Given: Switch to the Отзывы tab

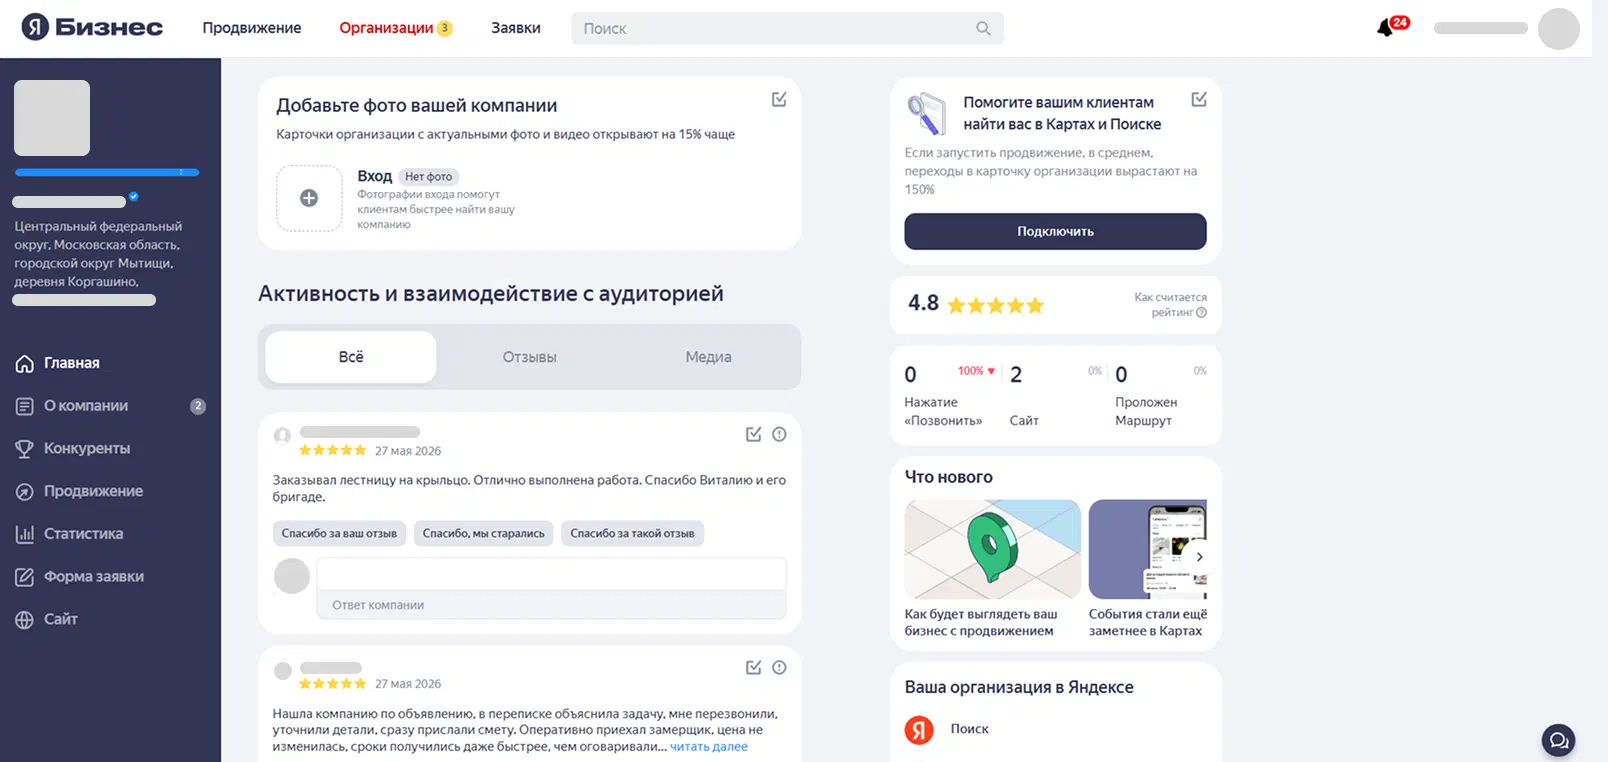Looking at the screenshot, I should (x=529, y=357).
